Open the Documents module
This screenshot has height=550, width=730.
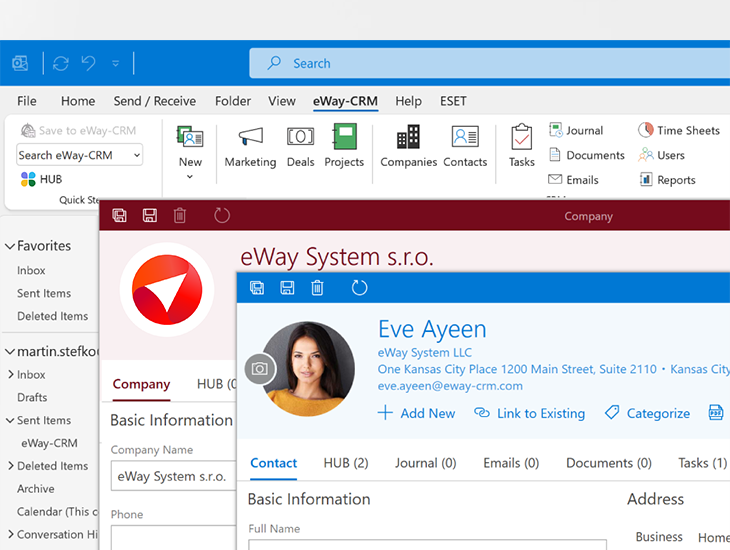click(x=587, y=155)
